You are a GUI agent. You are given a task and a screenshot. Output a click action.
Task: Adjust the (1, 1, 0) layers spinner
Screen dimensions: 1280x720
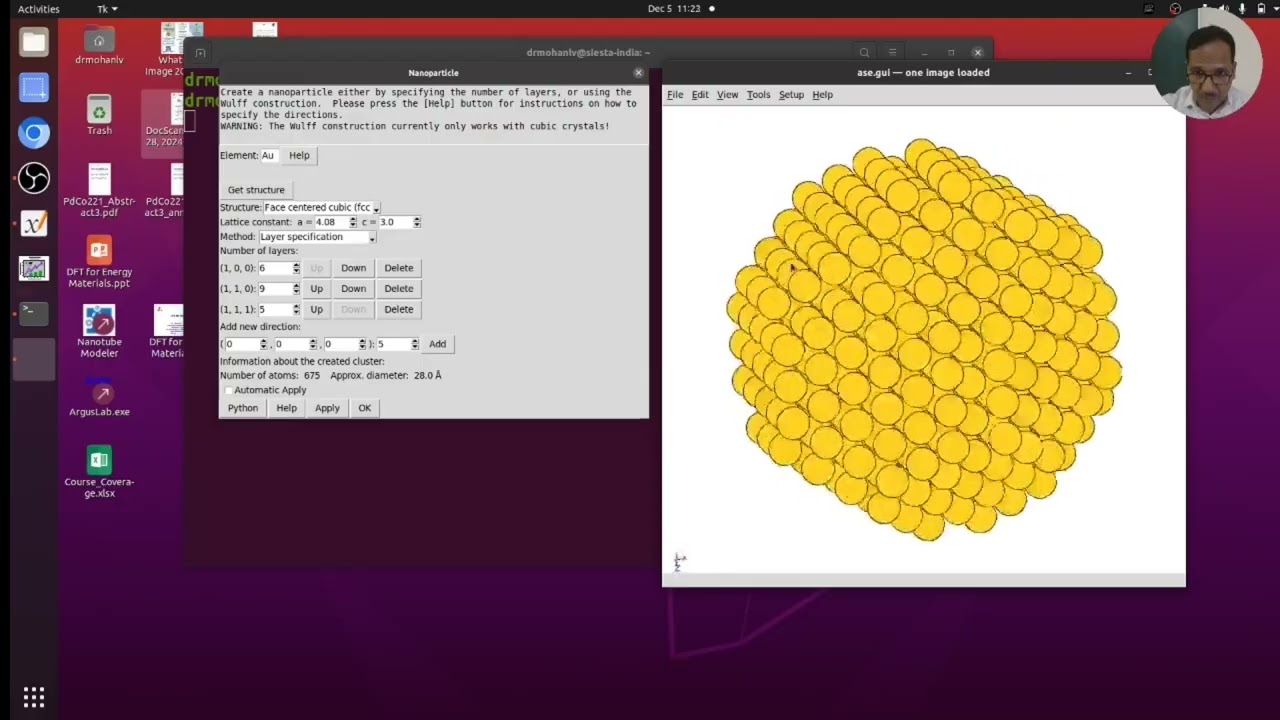(x=296, y=289)
